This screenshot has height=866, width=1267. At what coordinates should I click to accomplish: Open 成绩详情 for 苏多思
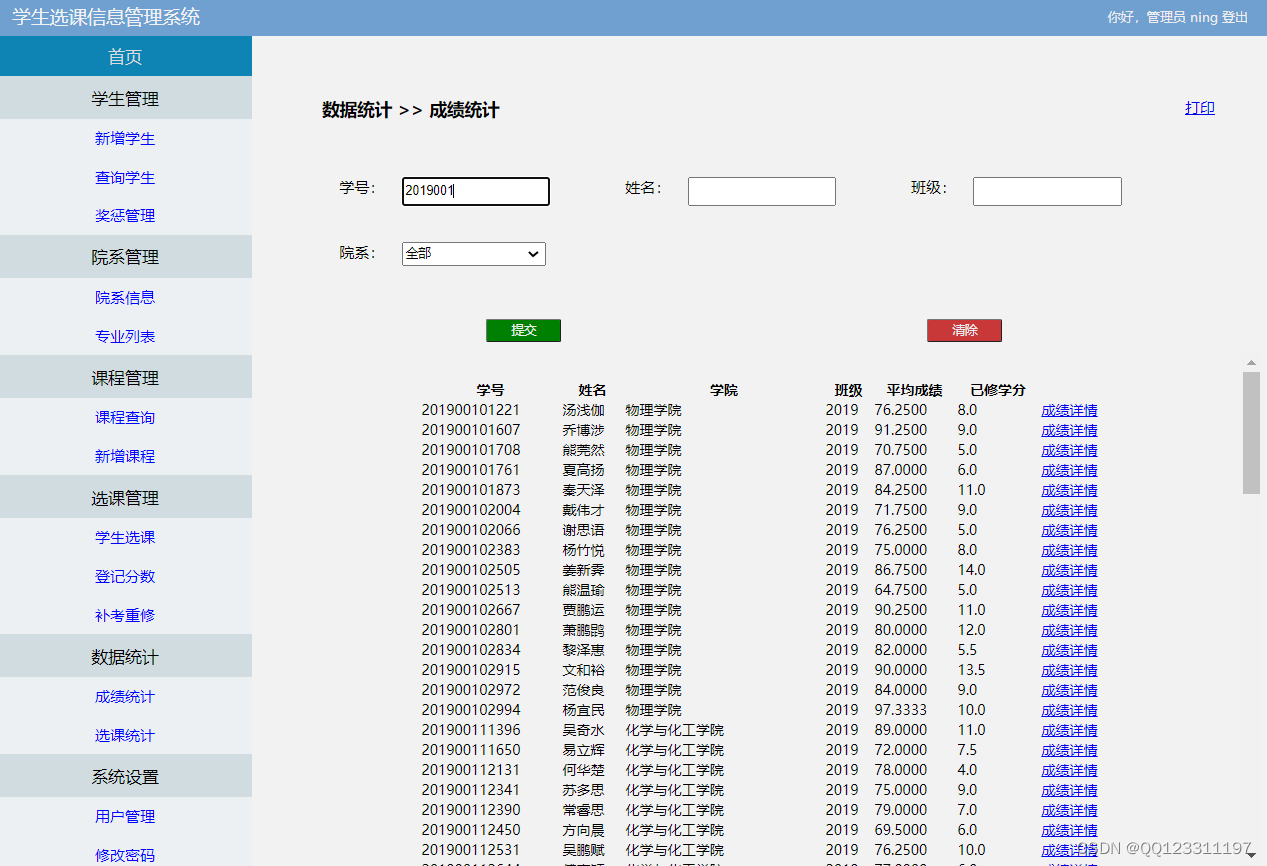tap(1069, 790)
